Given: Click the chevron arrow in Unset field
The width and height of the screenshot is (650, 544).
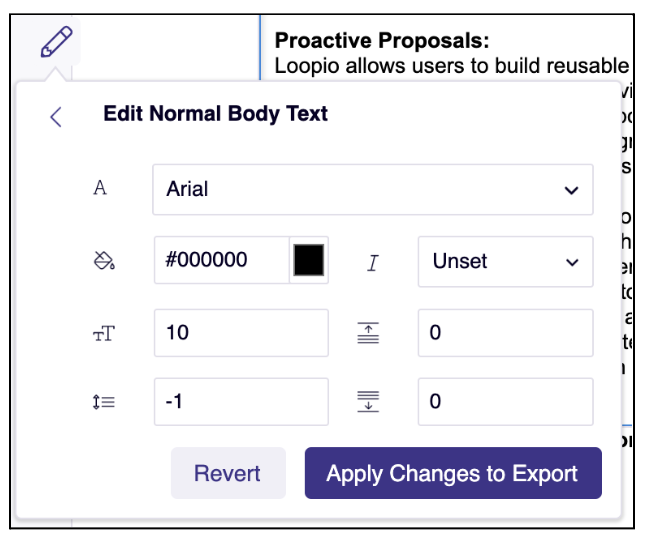Looking at the screenshot, I should (572, 262).
